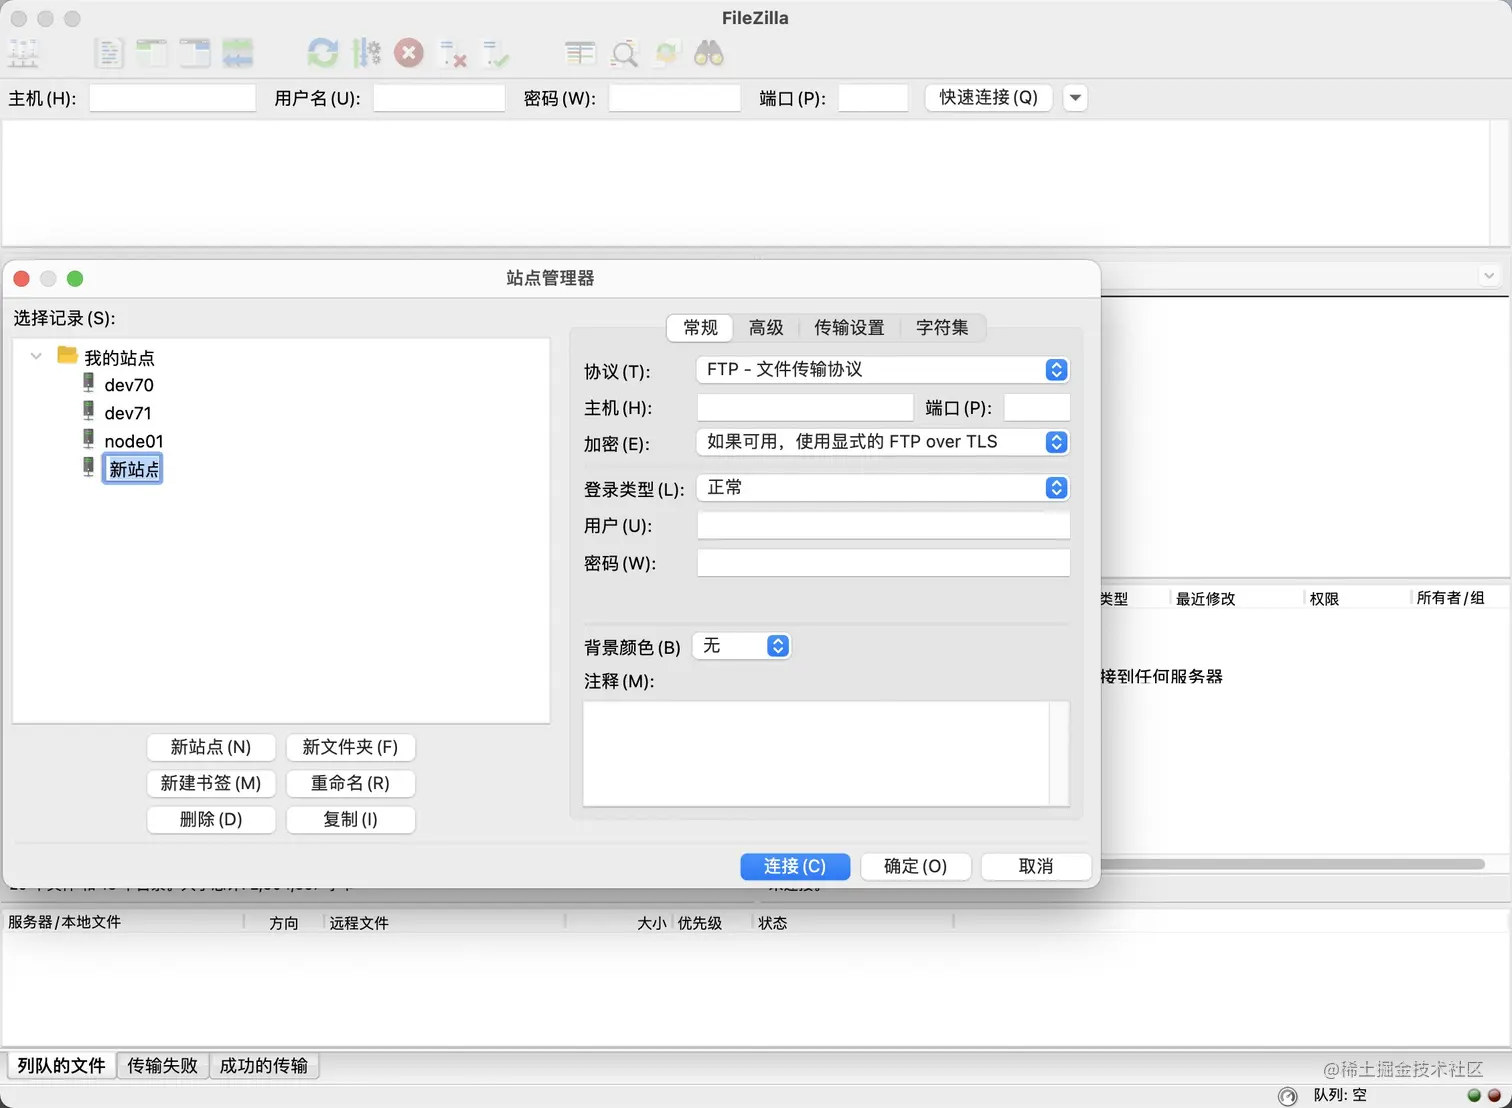The width and height of the screenshot is (1512, 1108).
Task: Switch to the 常规 tab
Action: (x=700, y=328)
